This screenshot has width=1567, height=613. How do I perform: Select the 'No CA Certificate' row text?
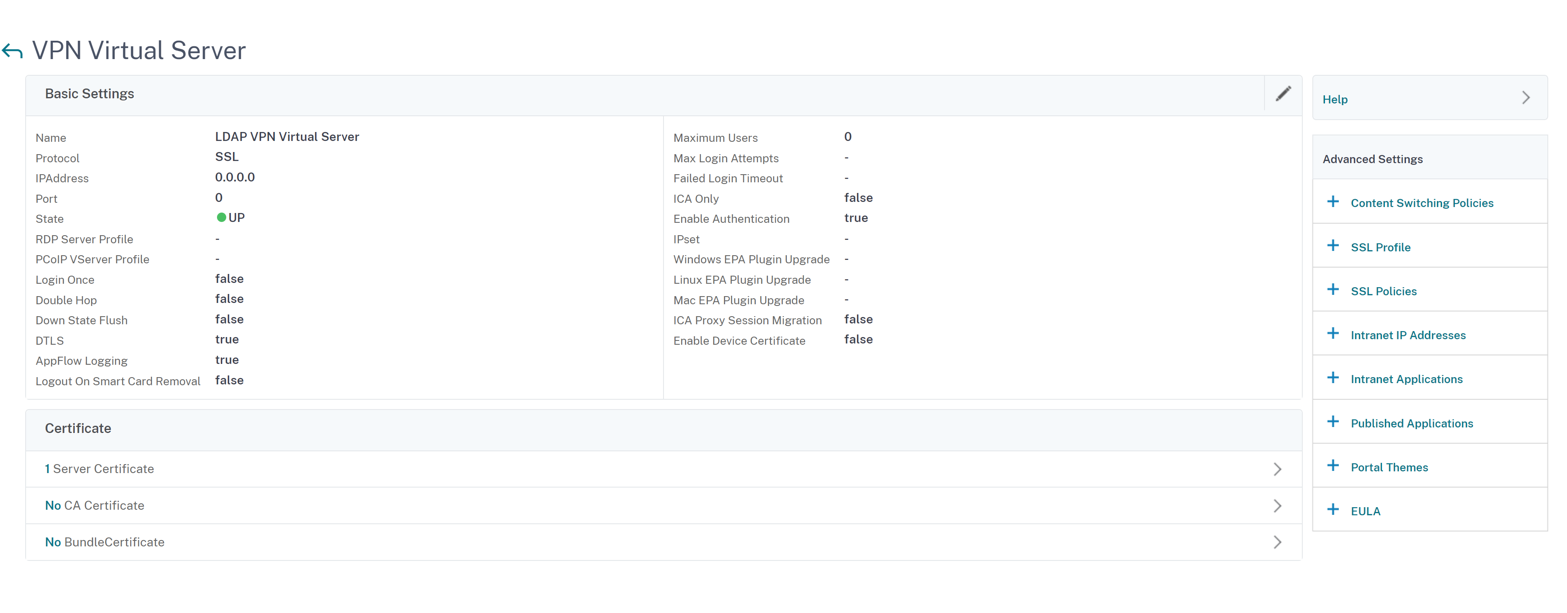(x=95, y=506)
